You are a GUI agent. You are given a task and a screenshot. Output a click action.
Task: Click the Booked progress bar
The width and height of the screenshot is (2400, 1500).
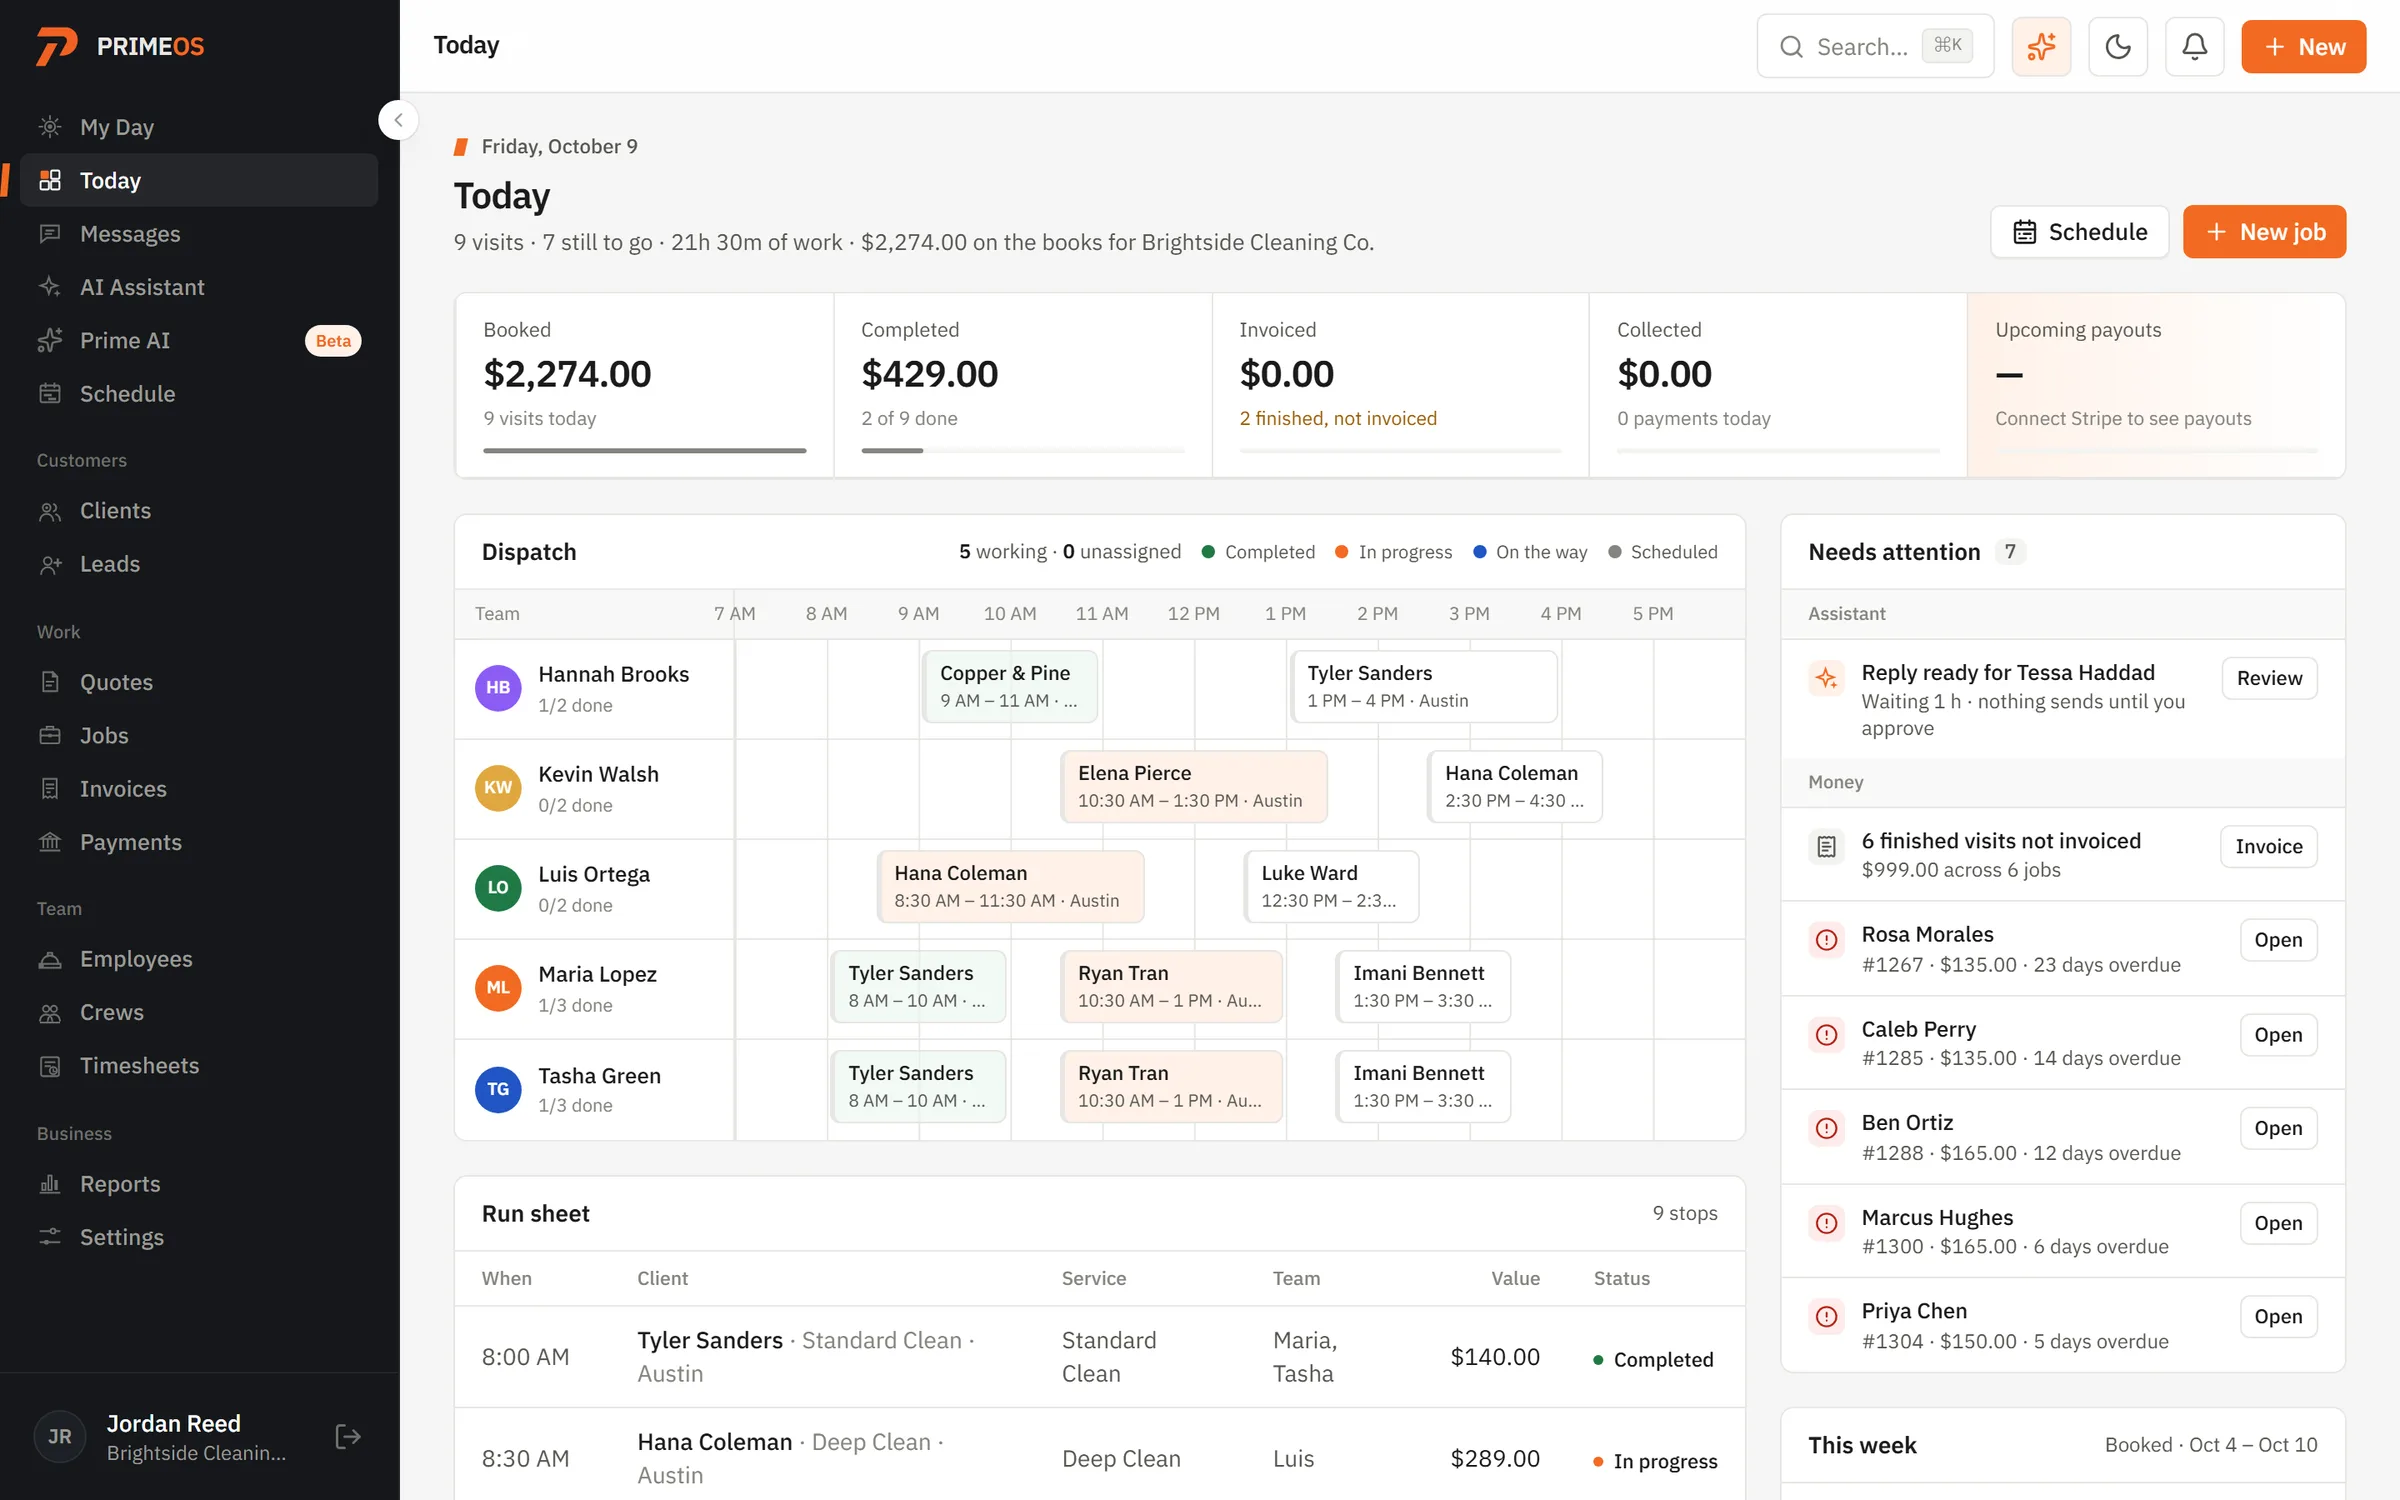645,451
